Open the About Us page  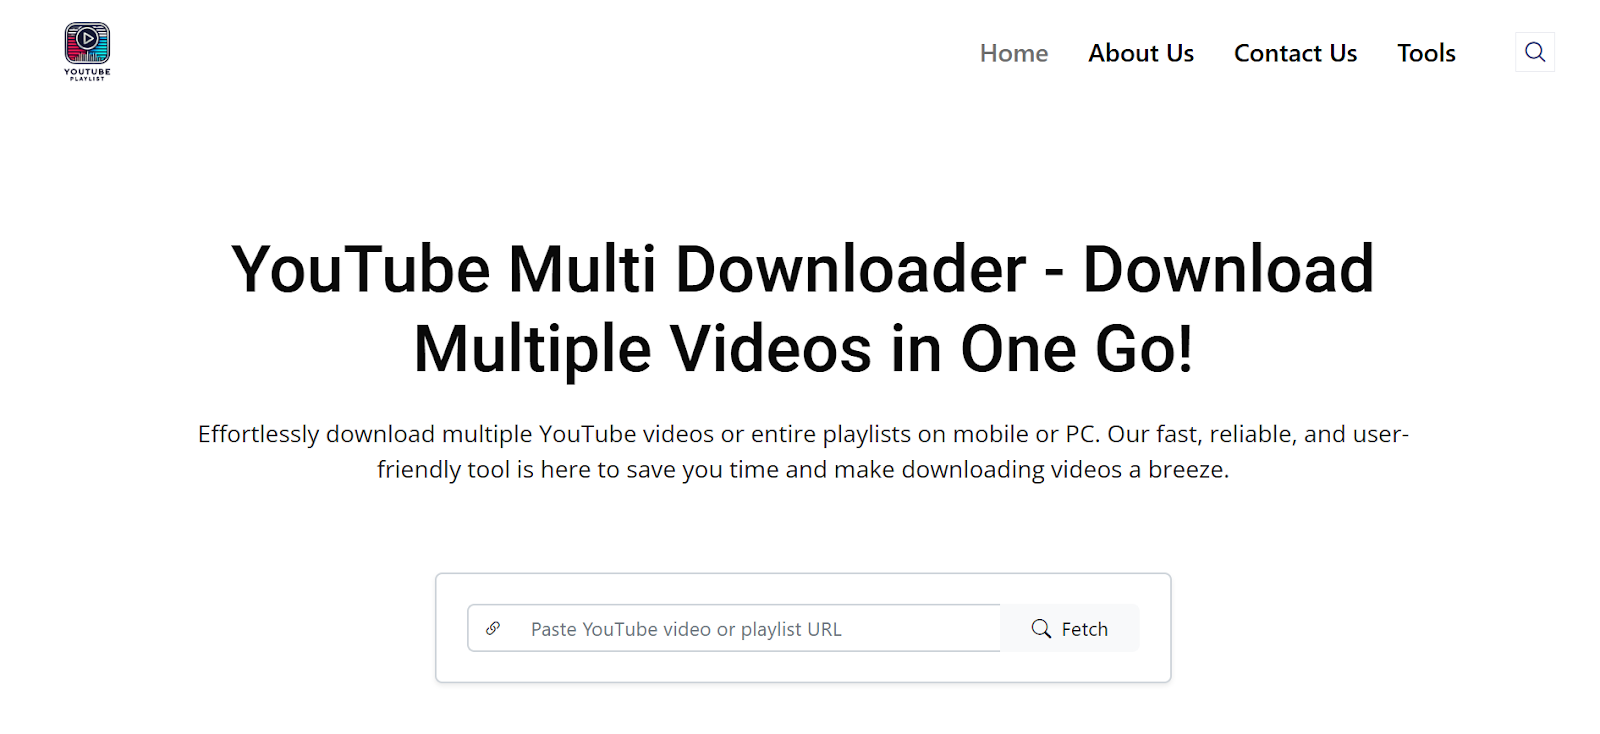click(1141, 53)
